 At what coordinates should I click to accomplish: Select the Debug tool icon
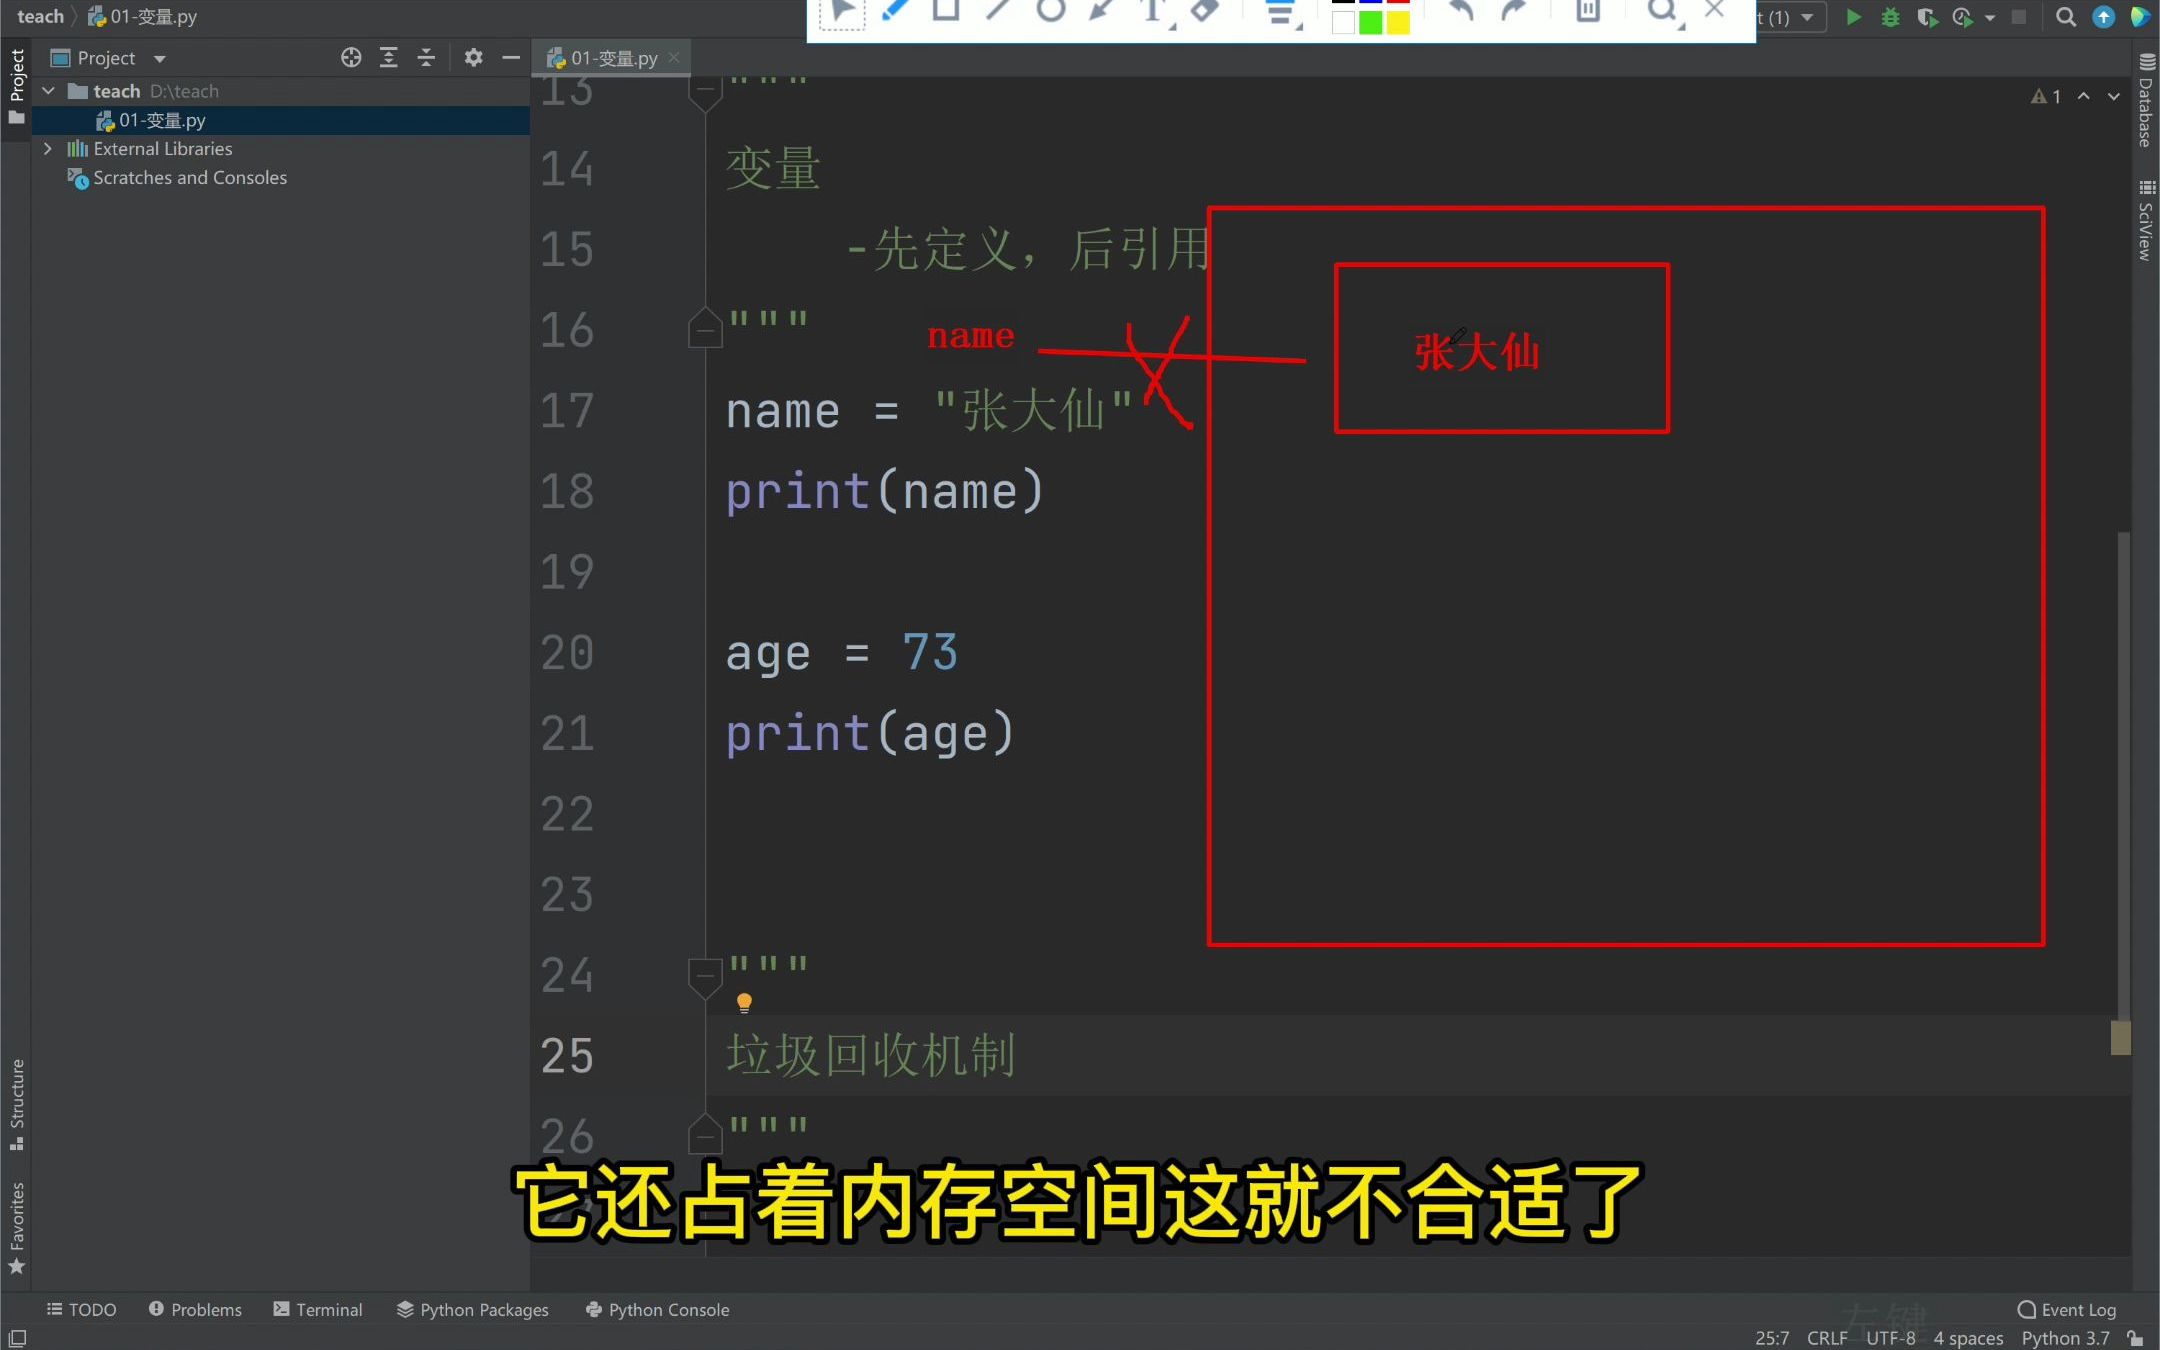pos(1886,17)
